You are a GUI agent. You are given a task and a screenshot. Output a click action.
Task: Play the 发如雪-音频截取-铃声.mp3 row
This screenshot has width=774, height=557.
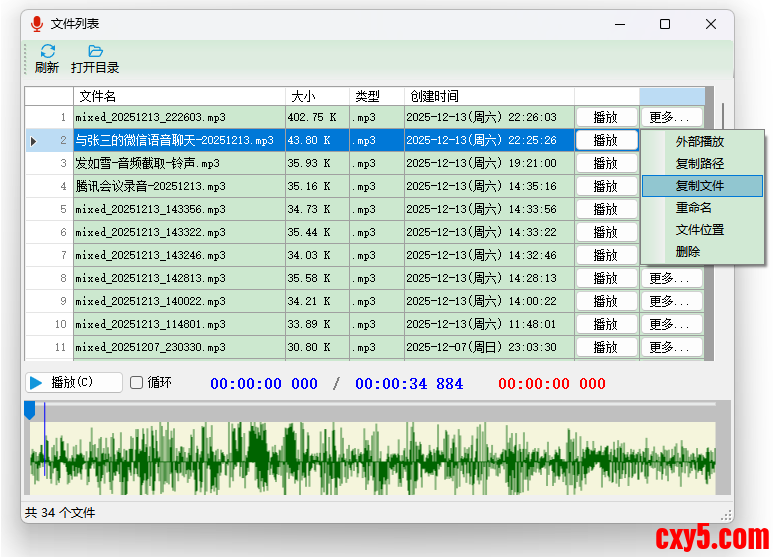(x=606, y=164)
